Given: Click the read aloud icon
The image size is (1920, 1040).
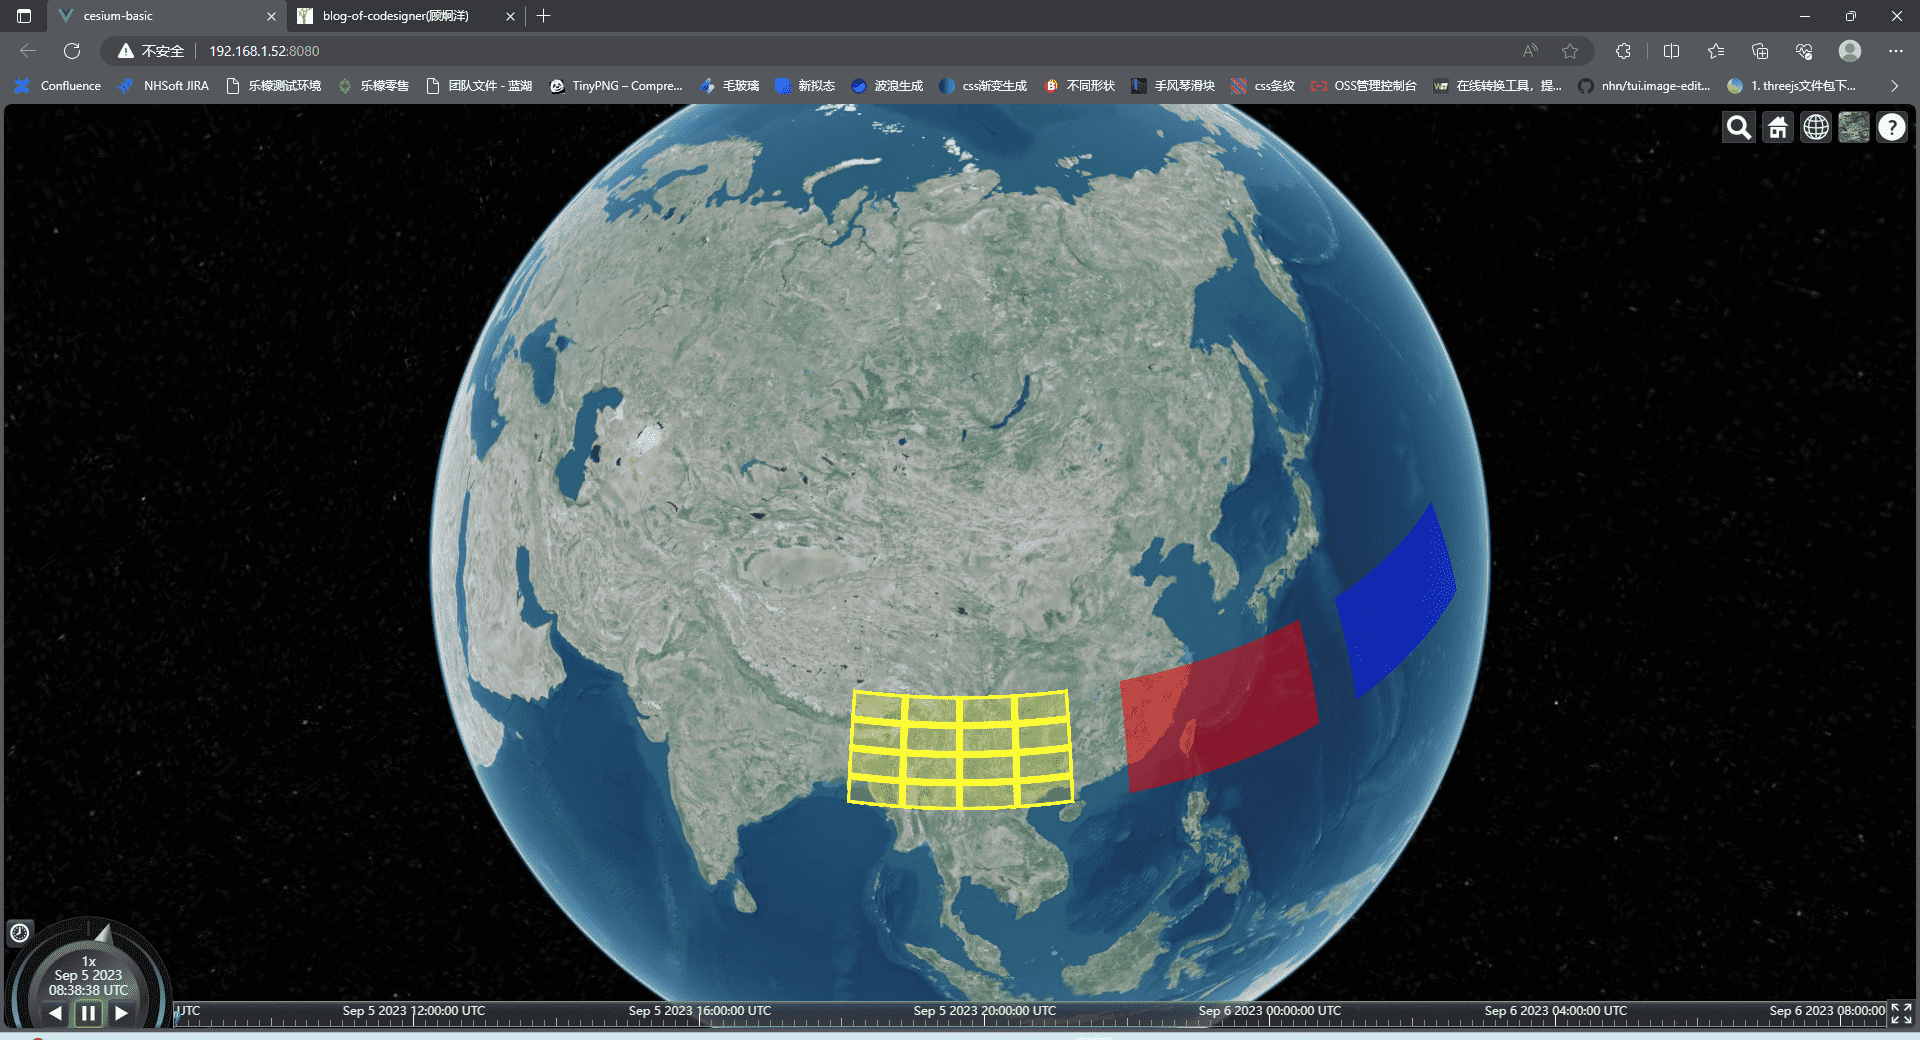Looking at the screenshot, I should click(x=1530, y=51).
